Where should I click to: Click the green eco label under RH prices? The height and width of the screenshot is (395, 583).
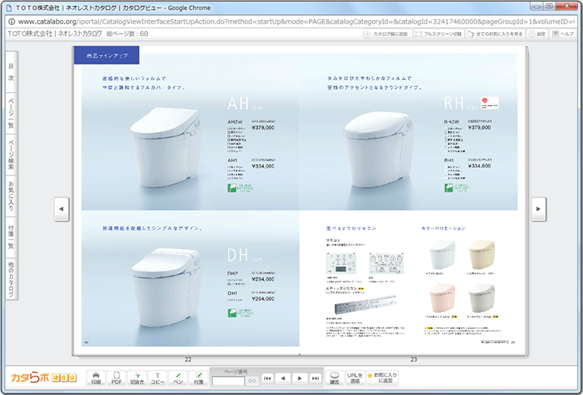click(457, 187)
